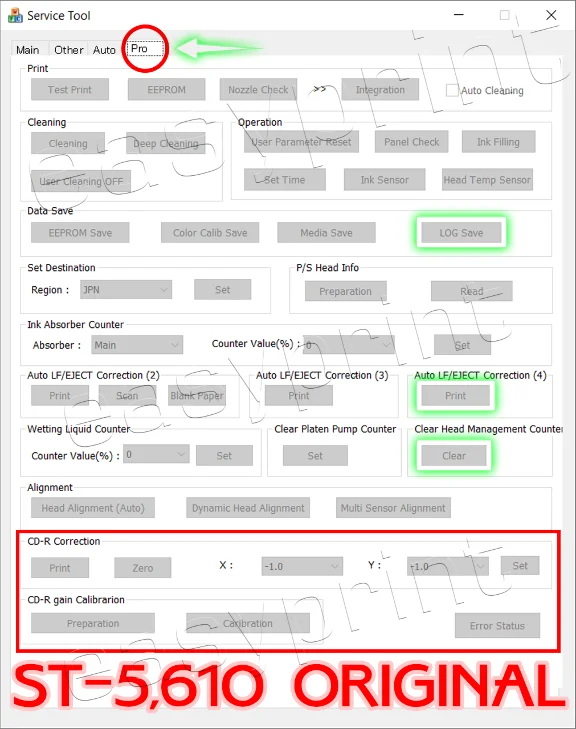The width and height of the screenshot is (576, 729).
Task: Click User Parameter Reset
Action: click(x=301, y=142)
